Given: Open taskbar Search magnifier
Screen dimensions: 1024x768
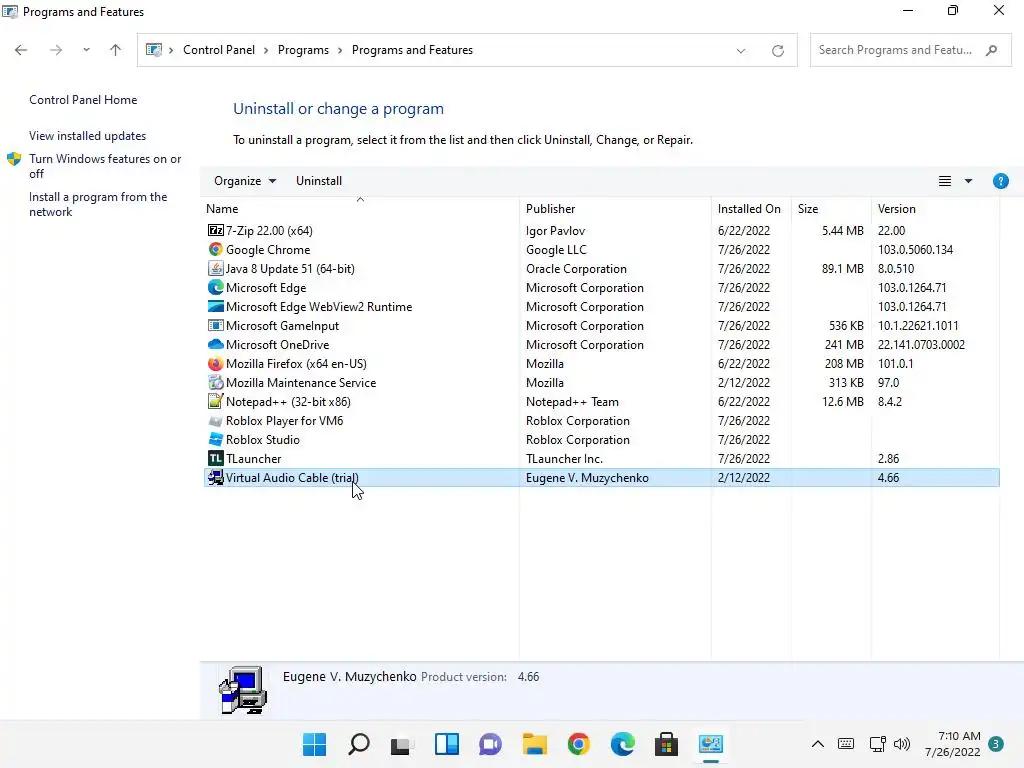Looking at the screenshot, I should coord(359,744).
